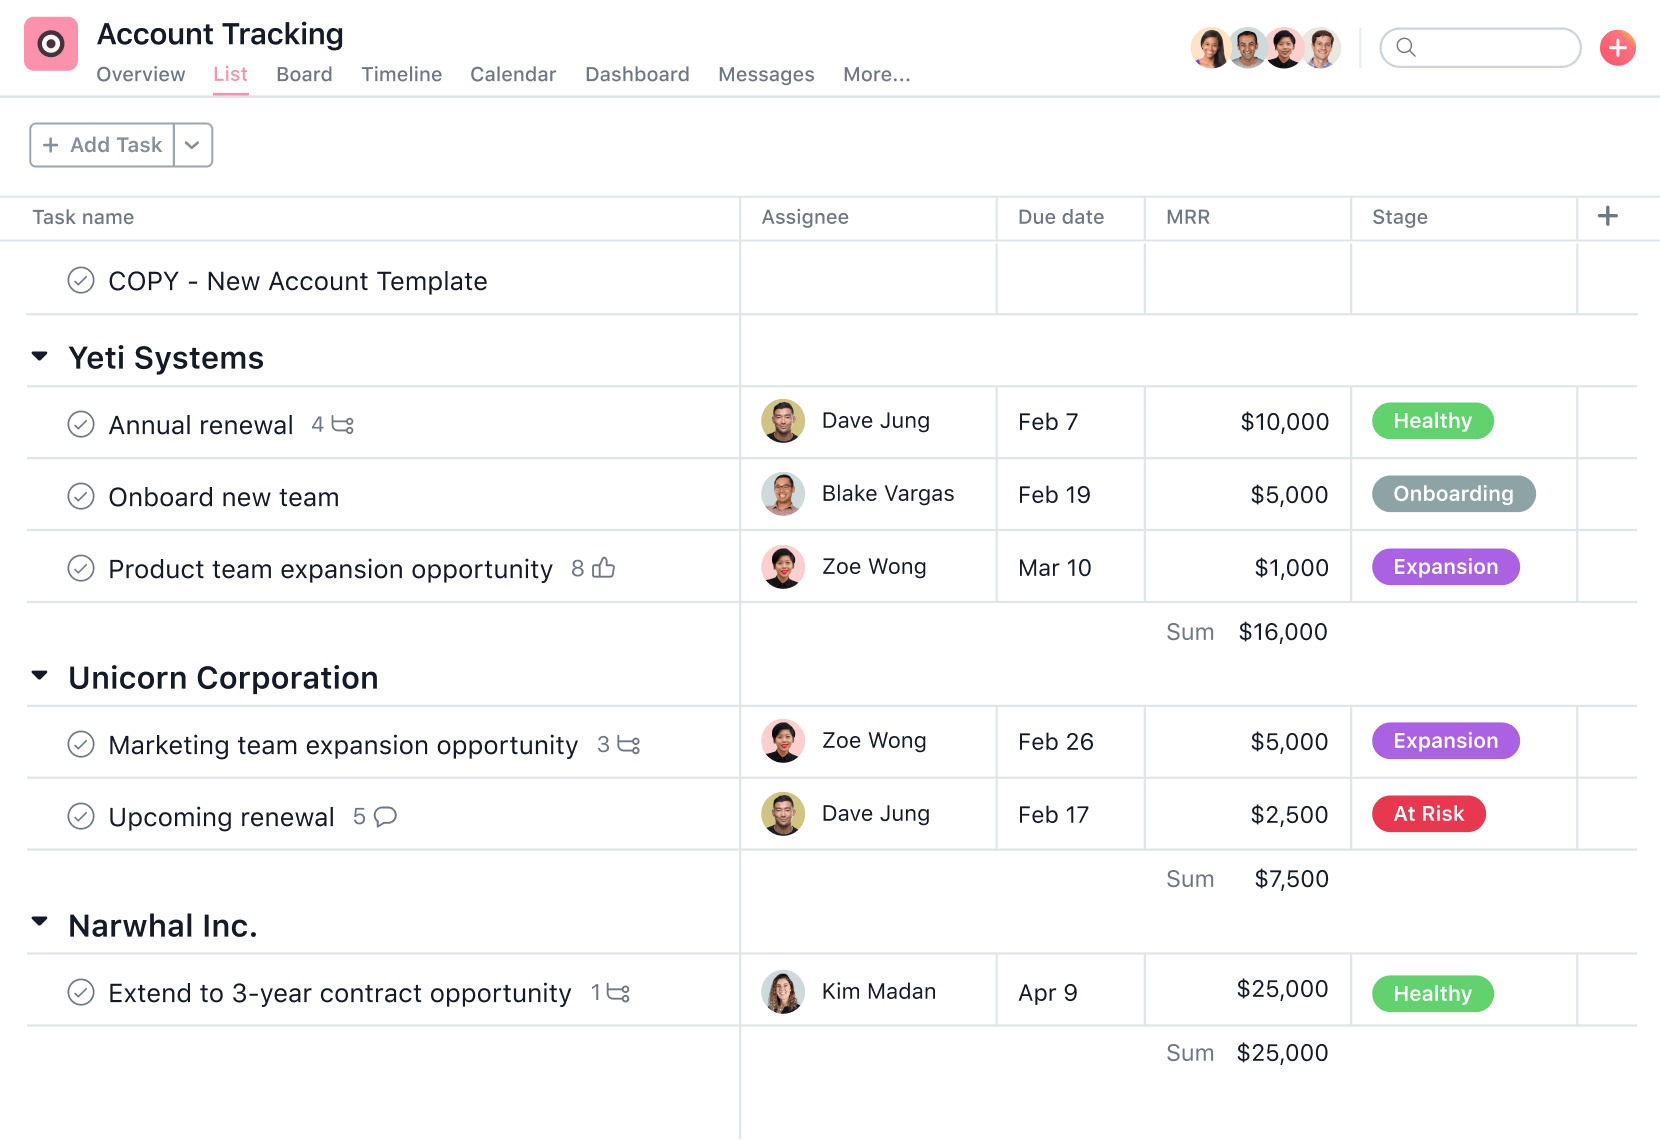The width and height of the screenshot is (1660, 1140).
Task: Open comments icon on Upcoming renewal
Action: (x=383, y=817)
